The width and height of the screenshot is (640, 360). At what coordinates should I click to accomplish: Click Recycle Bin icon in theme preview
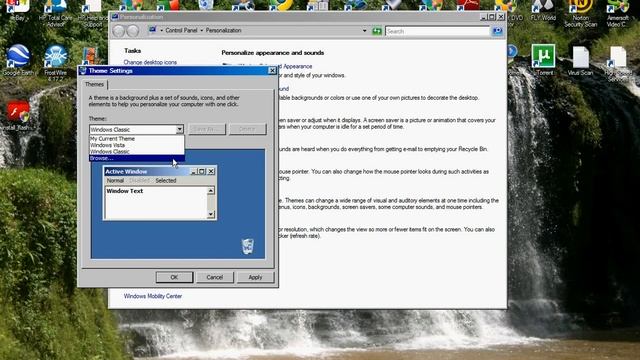(247, 246)
